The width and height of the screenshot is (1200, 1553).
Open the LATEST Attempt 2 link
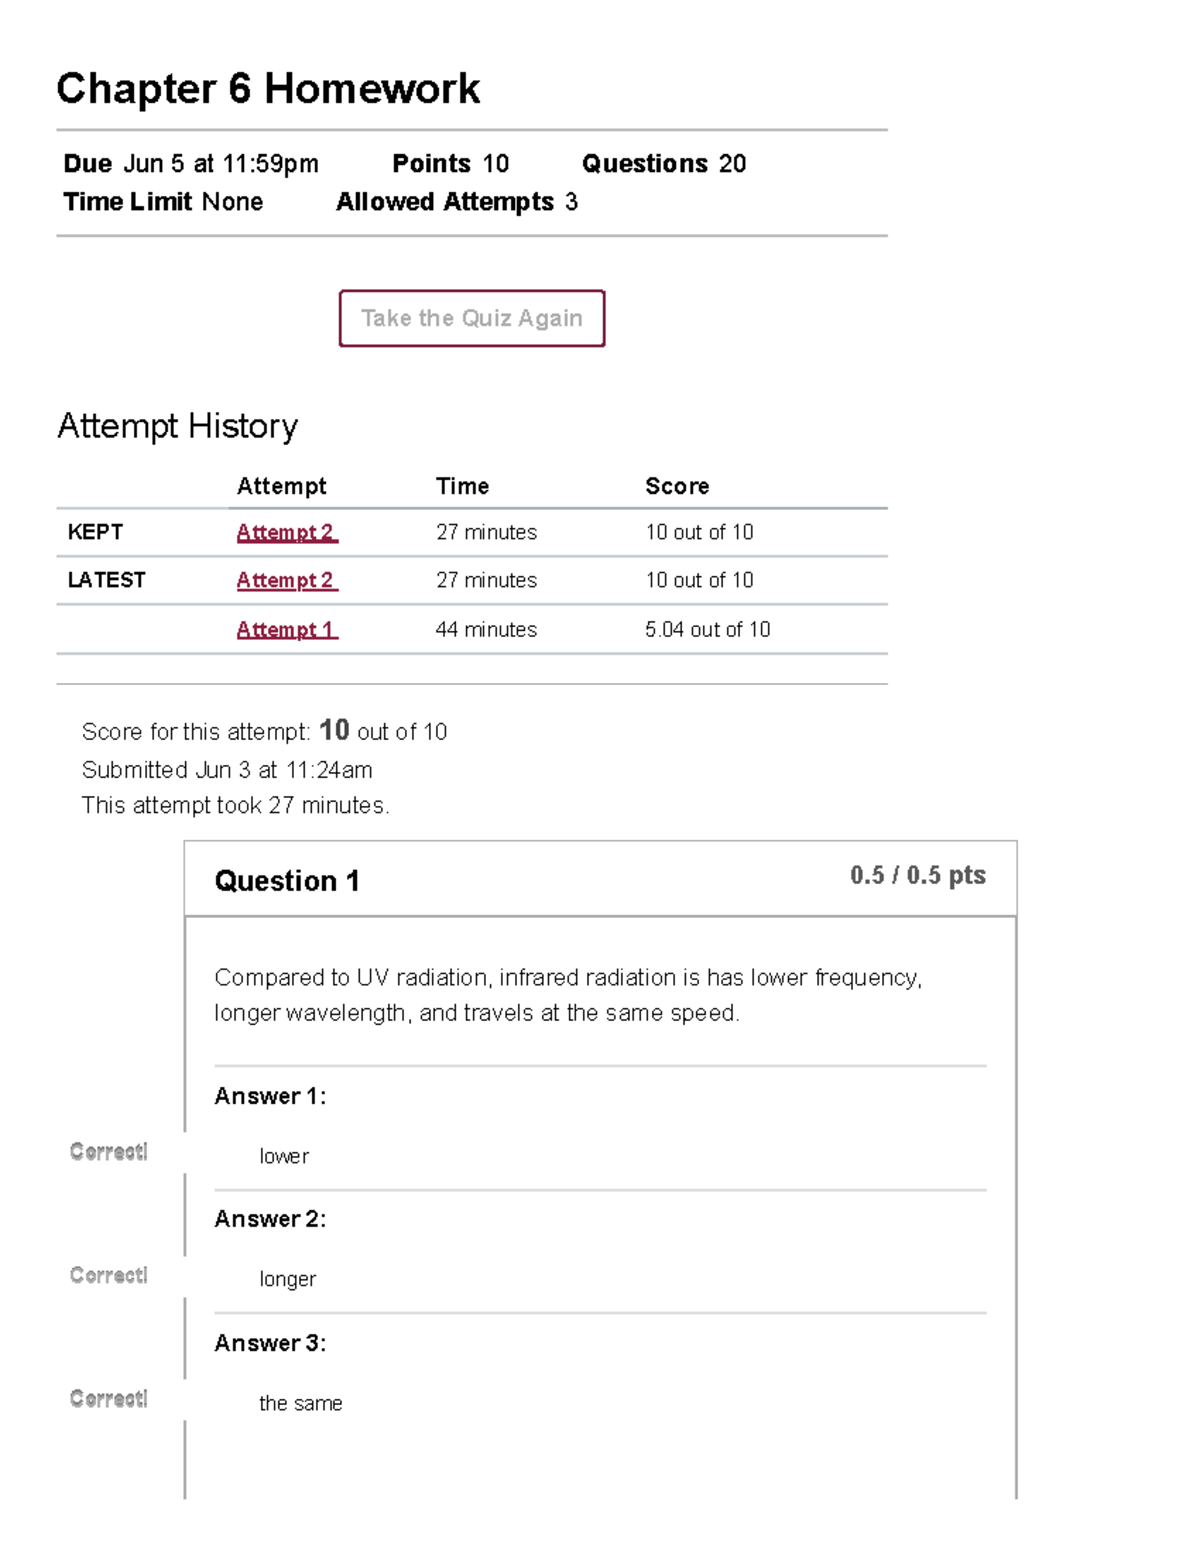(286, 580)
